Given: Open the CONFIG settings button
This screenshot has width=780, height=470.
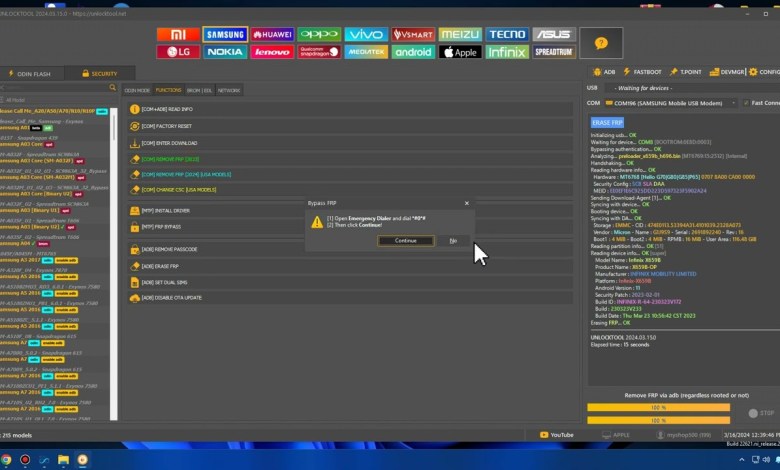Looking at the screenshot, I should click(765, 72).
